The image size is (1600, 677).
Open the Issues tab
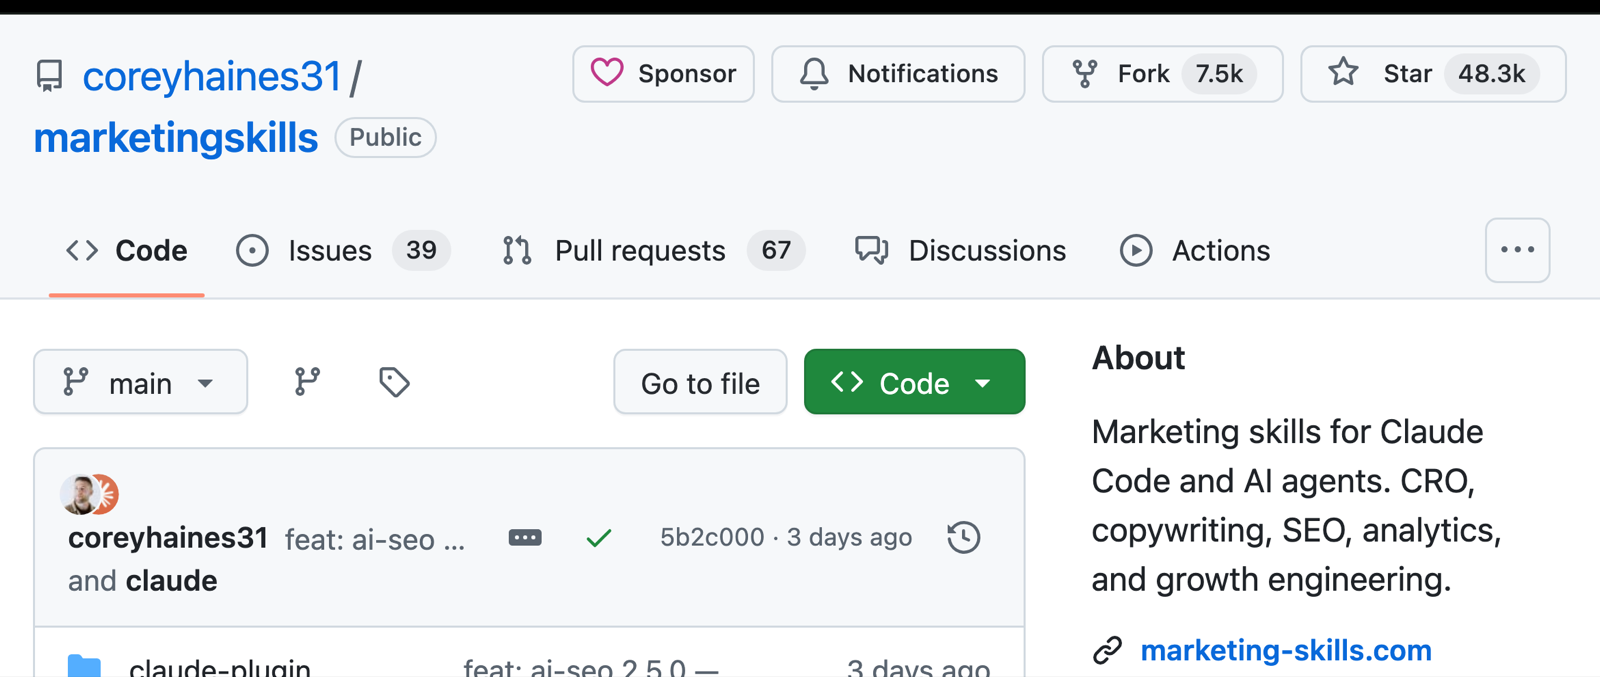pos(343,250)
